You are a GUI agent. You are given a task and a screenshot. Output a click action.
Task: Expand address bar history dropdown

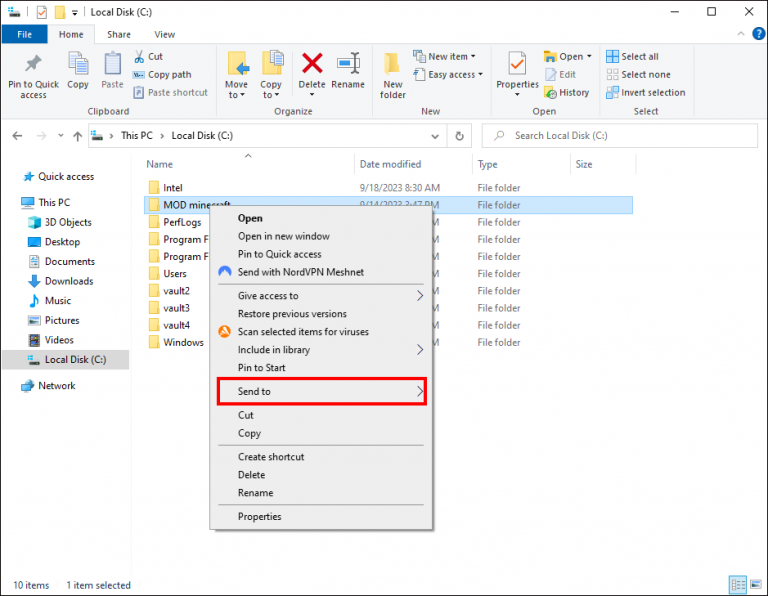click(435, 136)
